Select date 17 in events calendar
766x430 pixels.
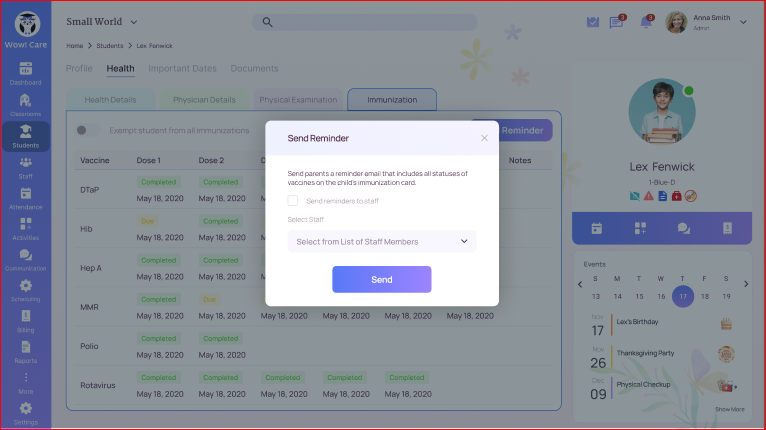coord(682,296)
